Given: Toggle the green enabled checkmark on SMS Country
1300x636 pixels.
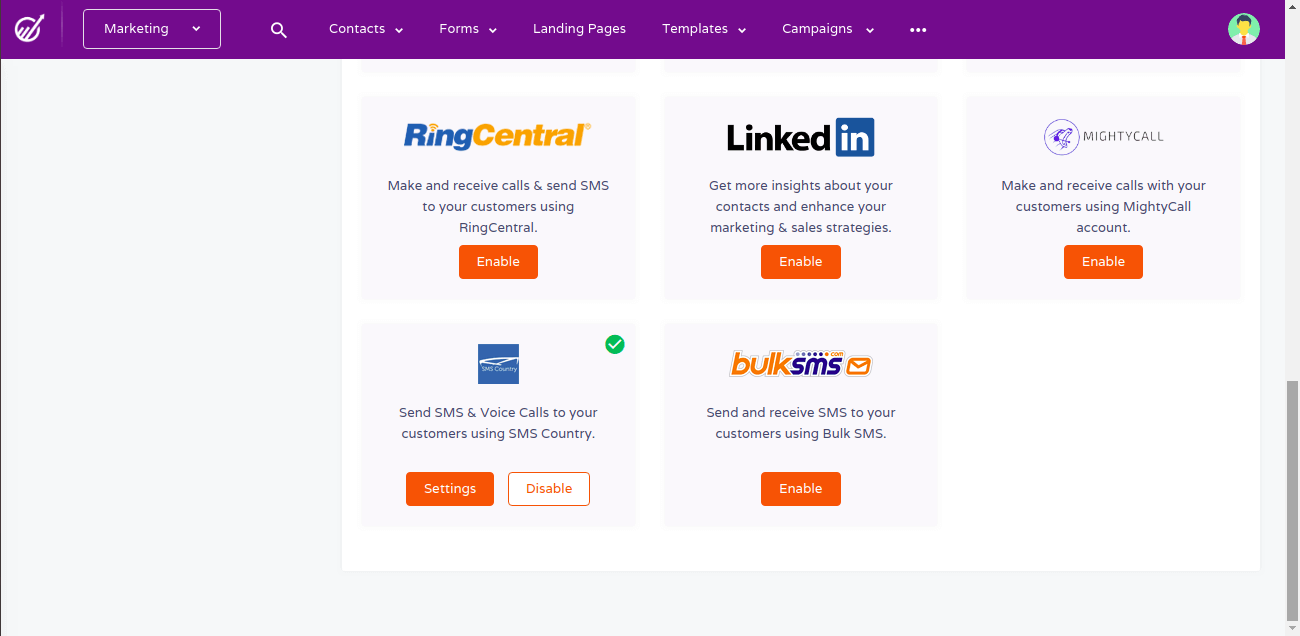Looking at the screenshot, I should click(x=615, y=344).
